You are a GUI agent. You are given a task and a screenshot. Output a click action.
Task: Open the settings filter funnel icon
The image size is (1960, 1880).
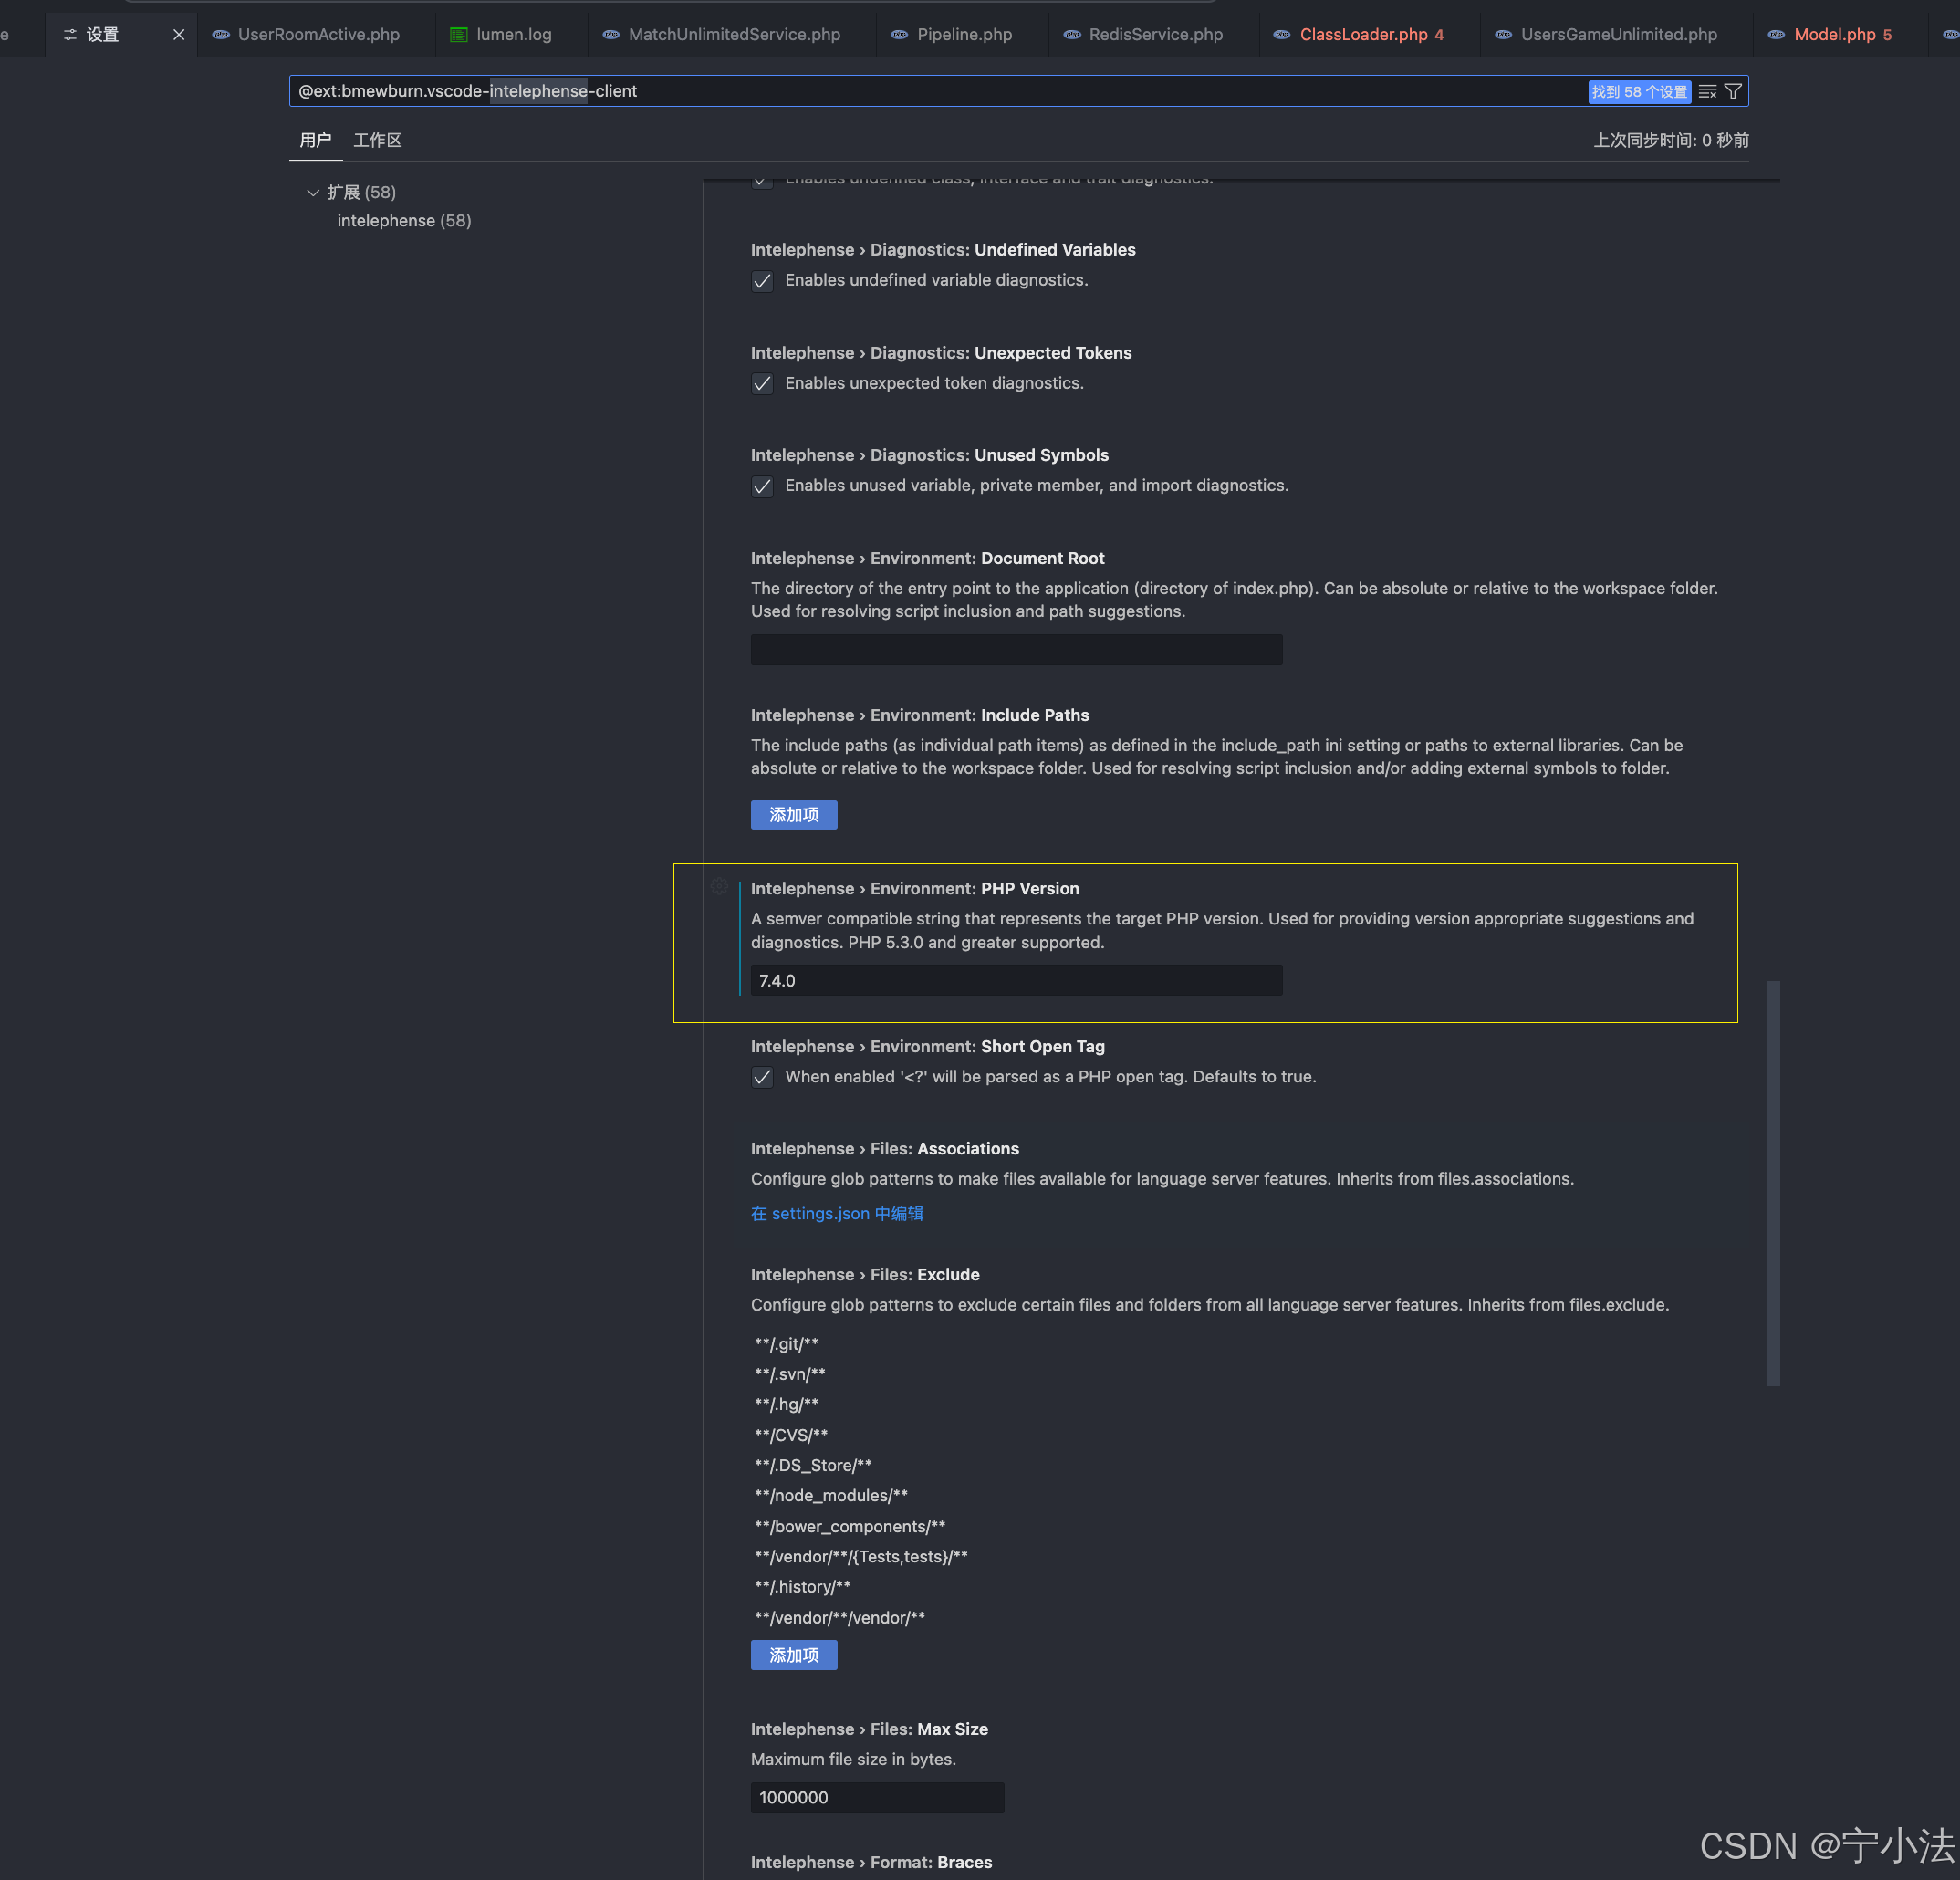(1733, 91)
